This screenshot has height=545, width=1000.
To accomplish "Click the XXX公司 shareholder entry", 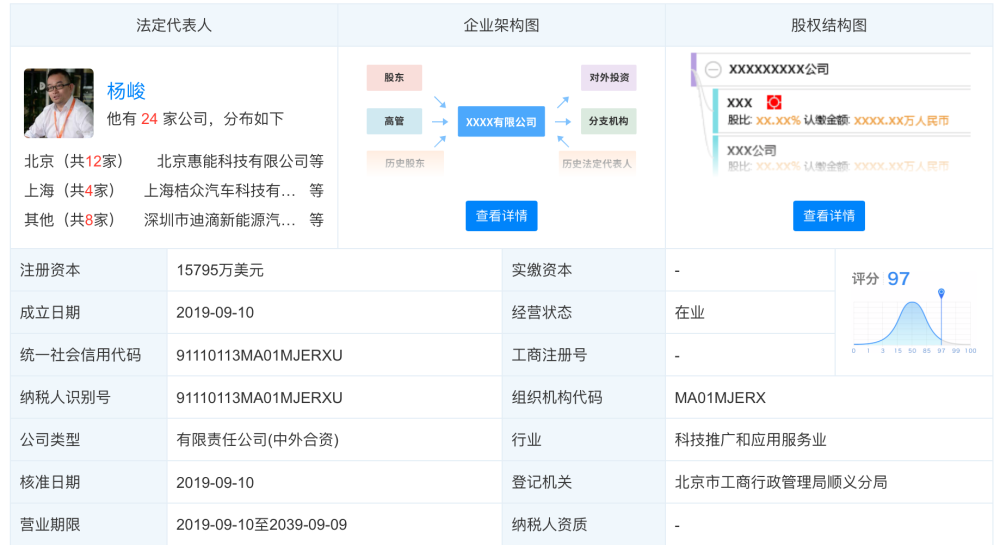I will [751, 150].
